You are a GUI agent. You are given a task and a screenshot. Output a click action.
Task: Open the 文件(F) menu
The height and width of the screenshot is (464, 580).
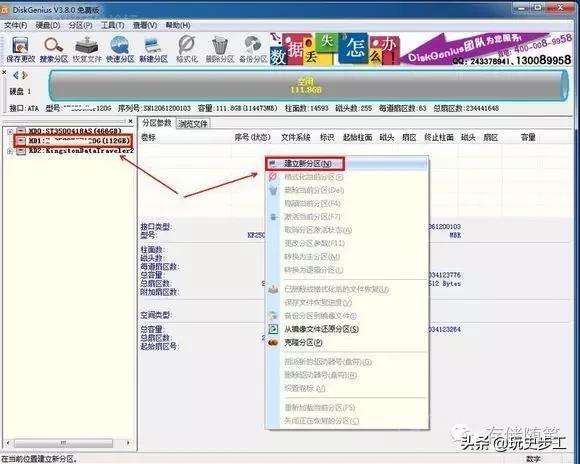pyautogui.click(x=16, y=26)
